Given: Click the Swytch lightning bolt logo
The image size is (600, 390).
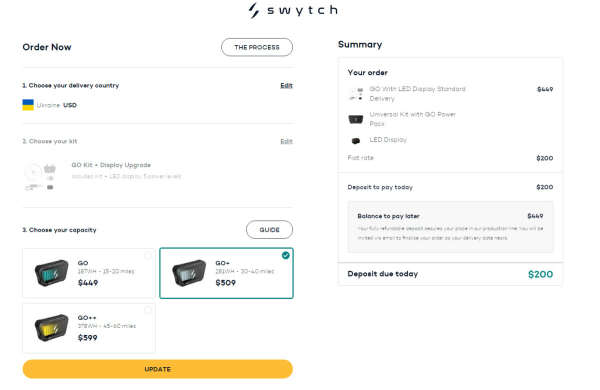Looking at the screenshot, I should (254, 10).
